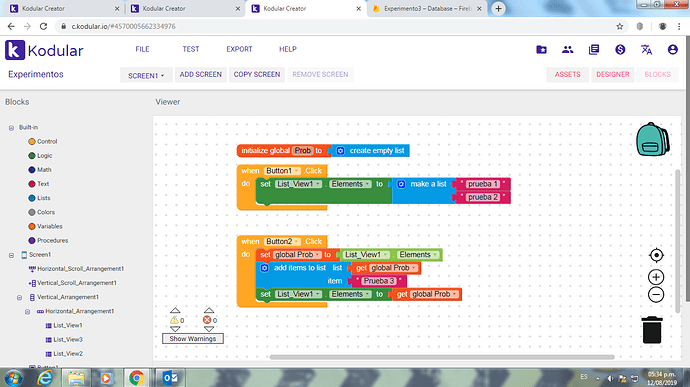
Task: Open the backpack icon in viewer
Action: coord(653,140)
